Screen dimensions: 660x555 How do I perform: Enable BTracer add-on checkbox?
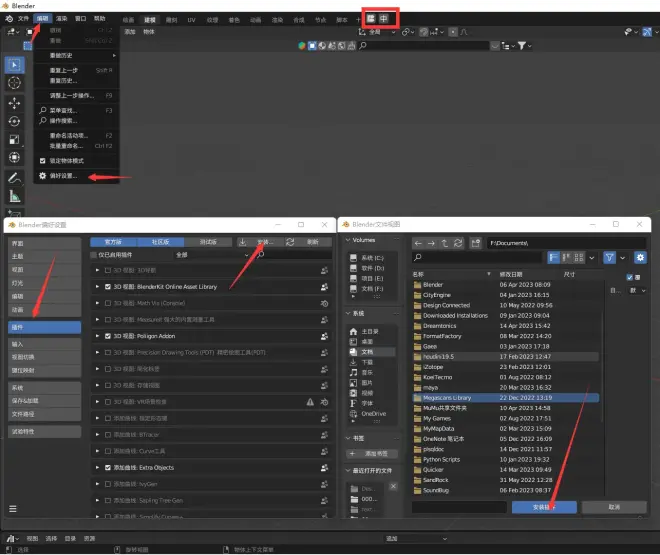point(108,435)
